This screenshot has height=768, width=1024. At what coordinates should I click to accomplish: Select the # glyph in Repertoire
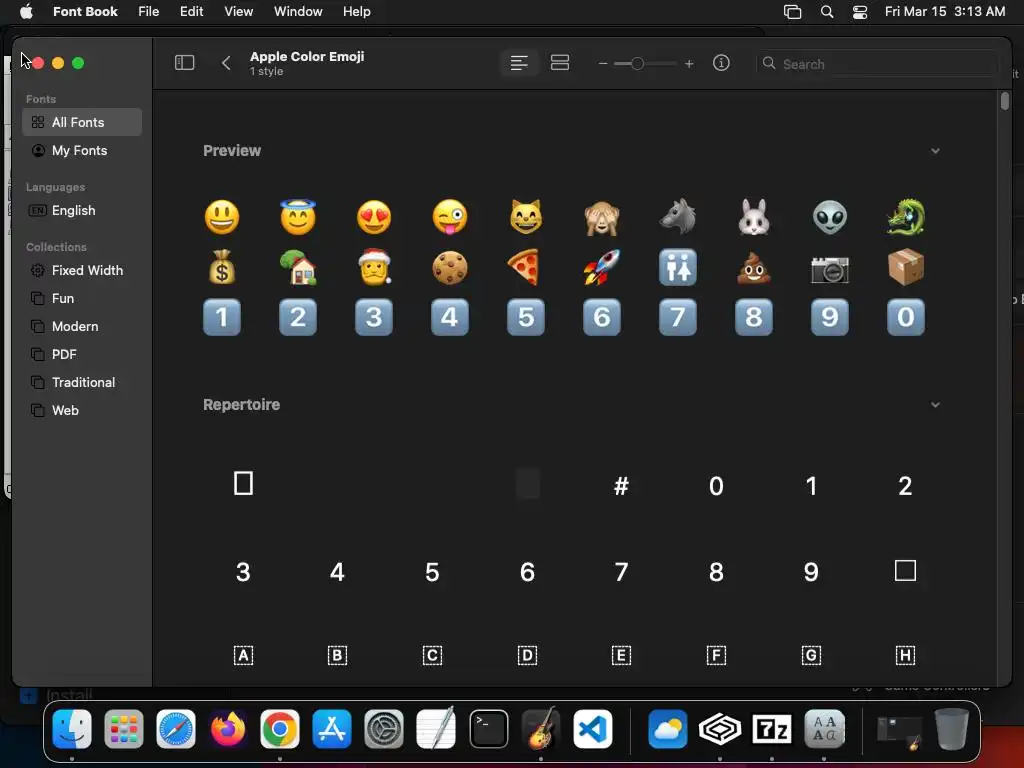coord(621,485)
